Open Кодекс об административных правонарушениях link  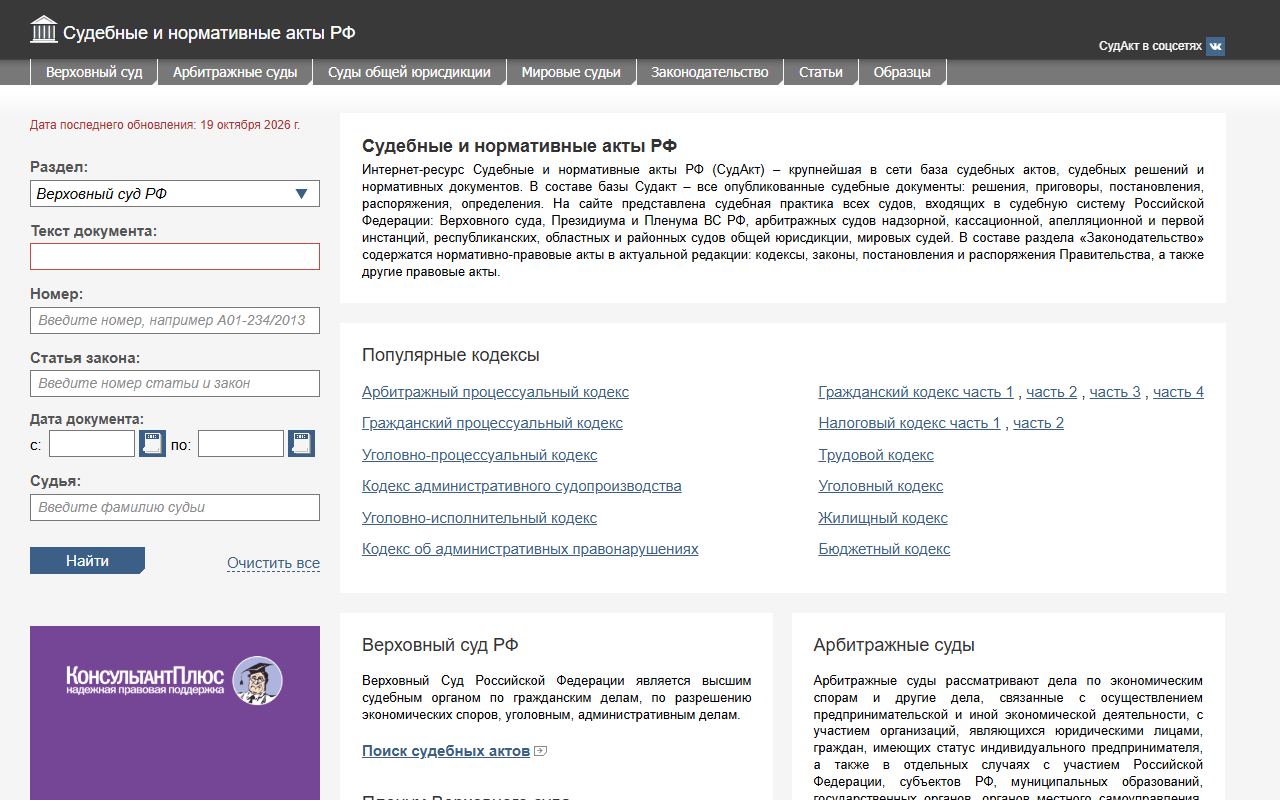point(530,549)
